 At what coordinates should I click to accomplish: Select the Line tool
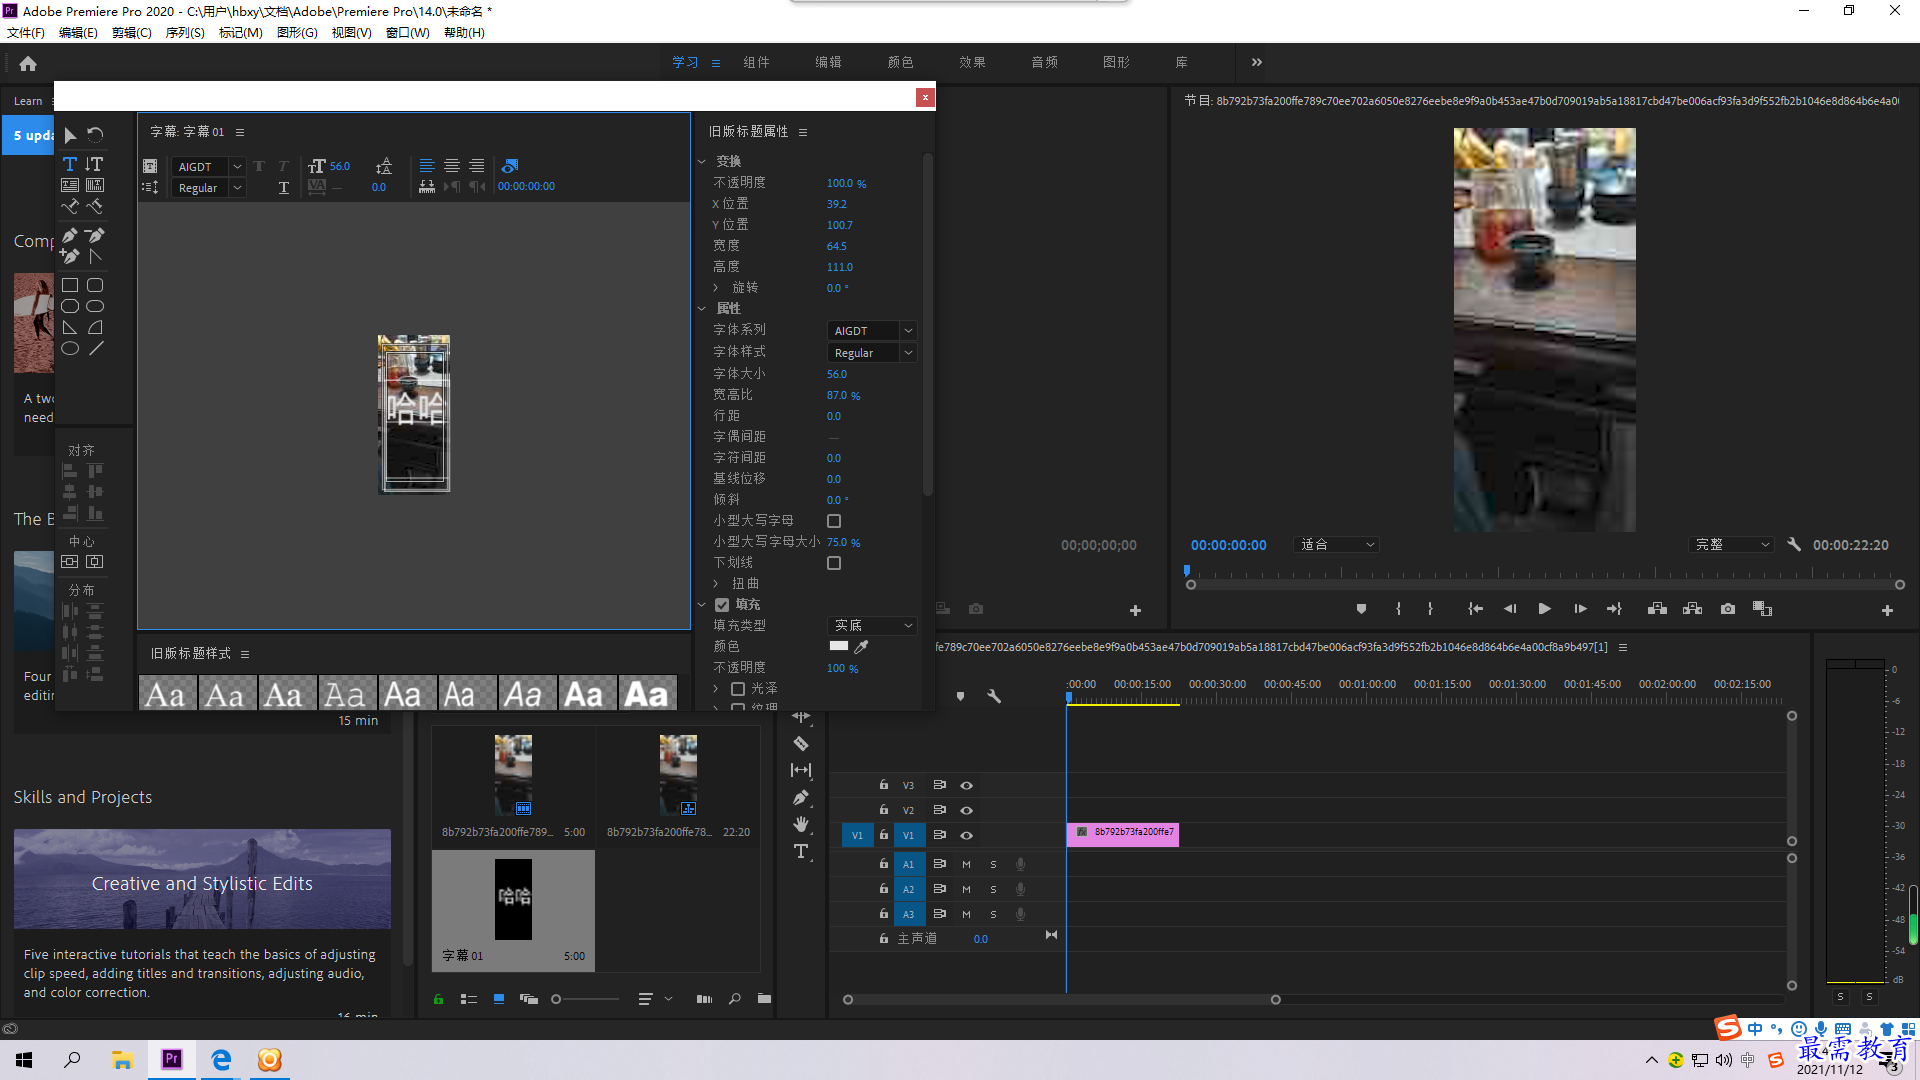tap(95, 349)
